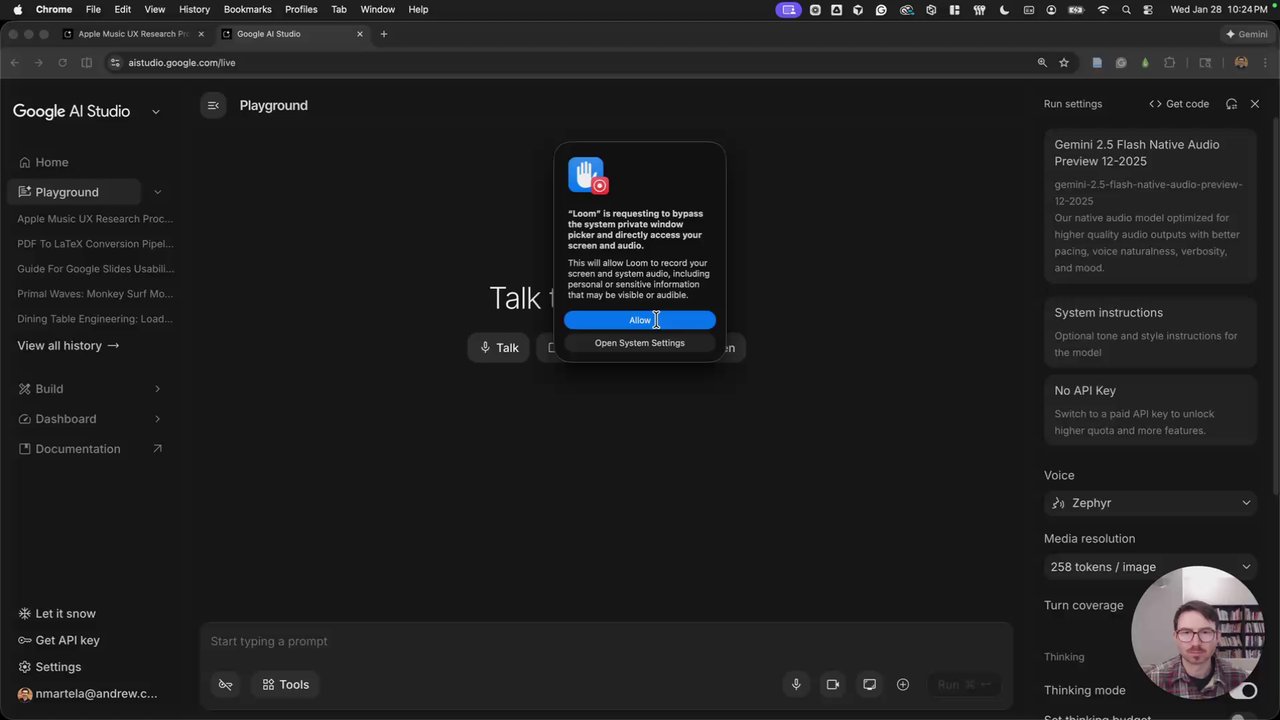This screenshot has width=1280, height=720.
Task: Start a voice session with the Talk button
Action: tap(498, 347)
